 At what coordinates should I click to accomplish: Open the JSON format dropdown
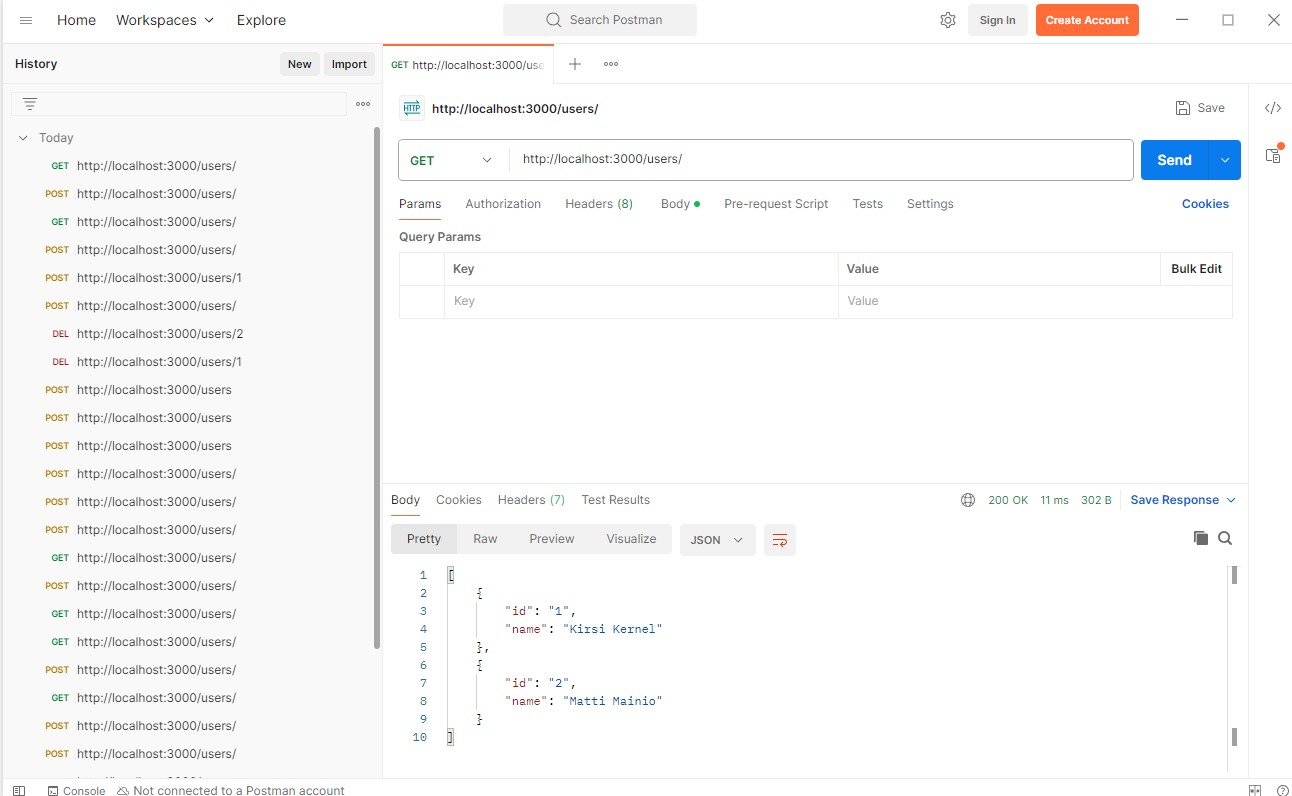pyautogui.click(x=717, y=540)
